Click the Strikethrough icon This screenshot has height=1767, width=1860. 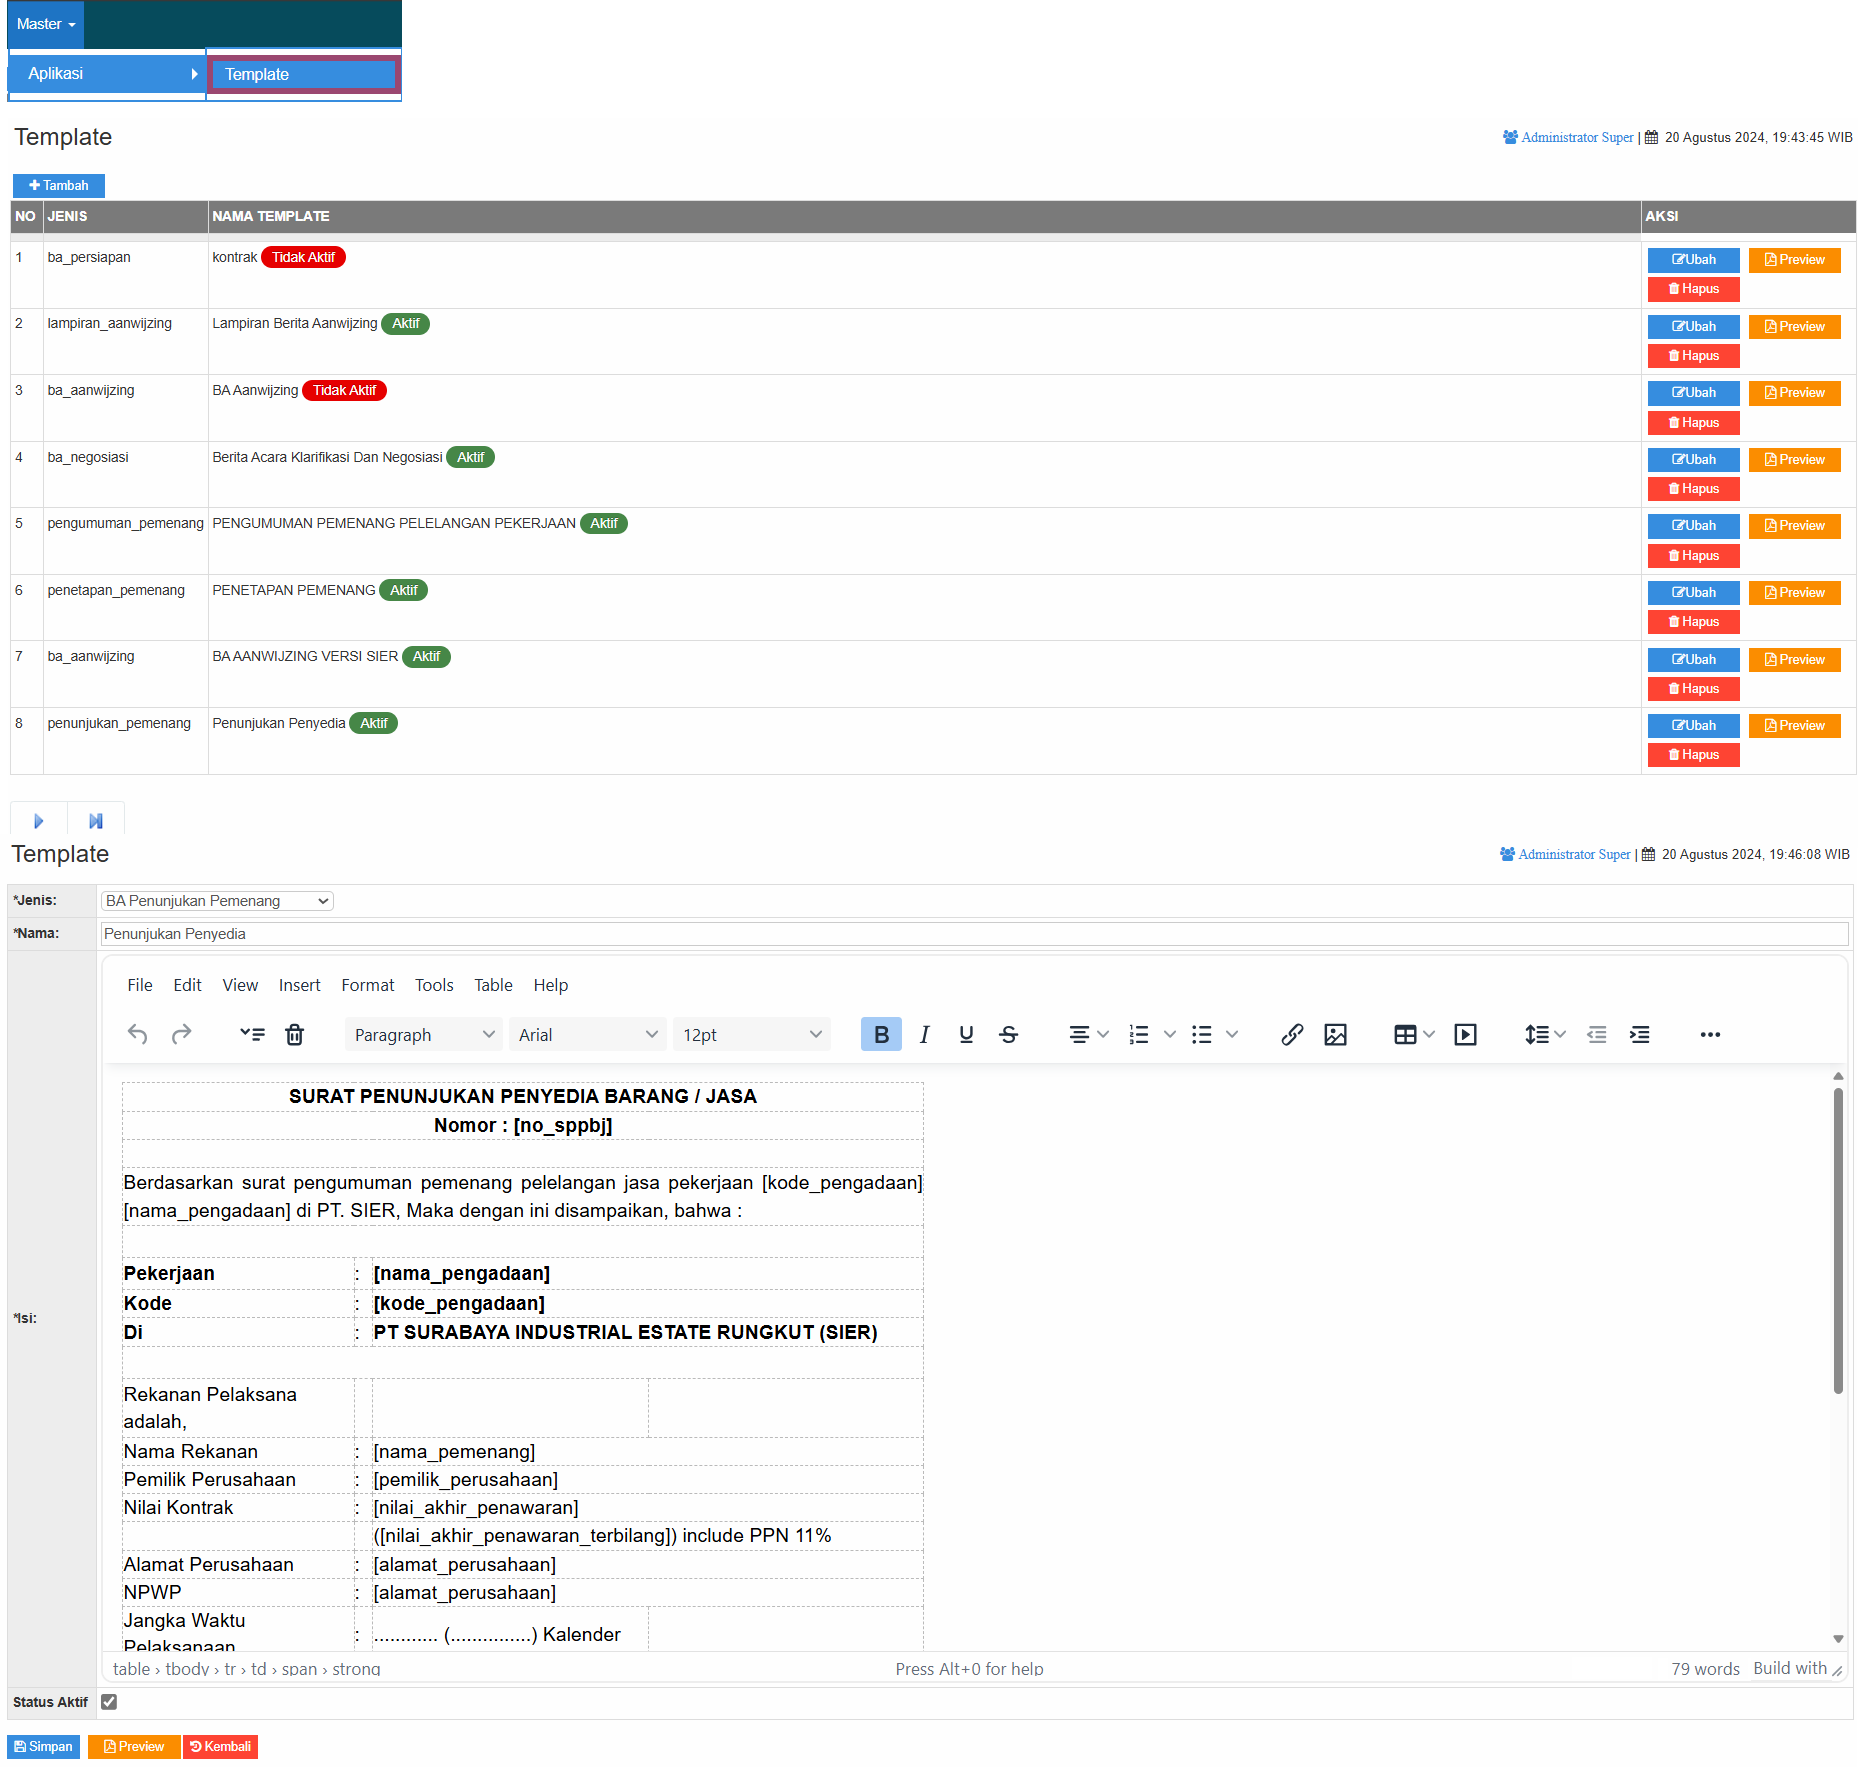(x=1008, y=1034)
